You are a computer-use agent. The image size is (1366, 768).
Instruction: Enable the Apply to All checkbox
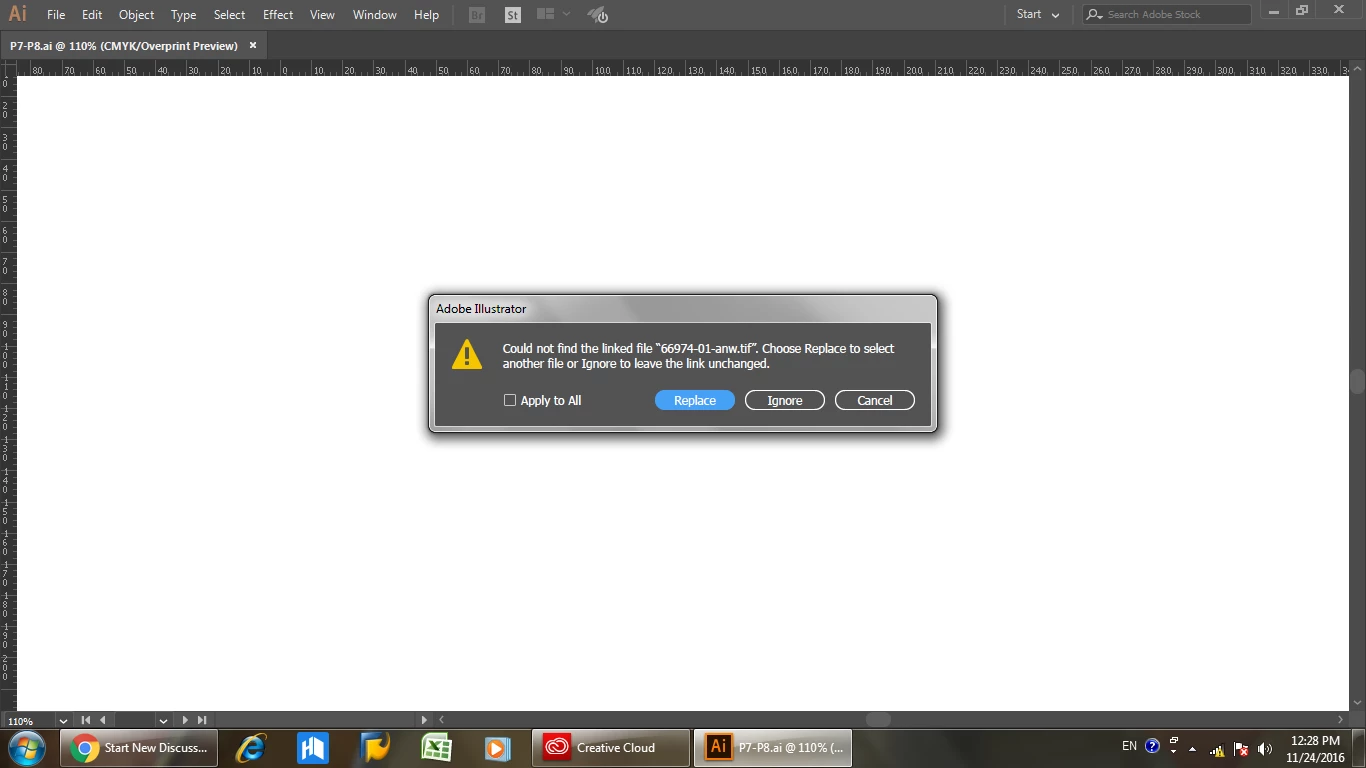(510, 400)
